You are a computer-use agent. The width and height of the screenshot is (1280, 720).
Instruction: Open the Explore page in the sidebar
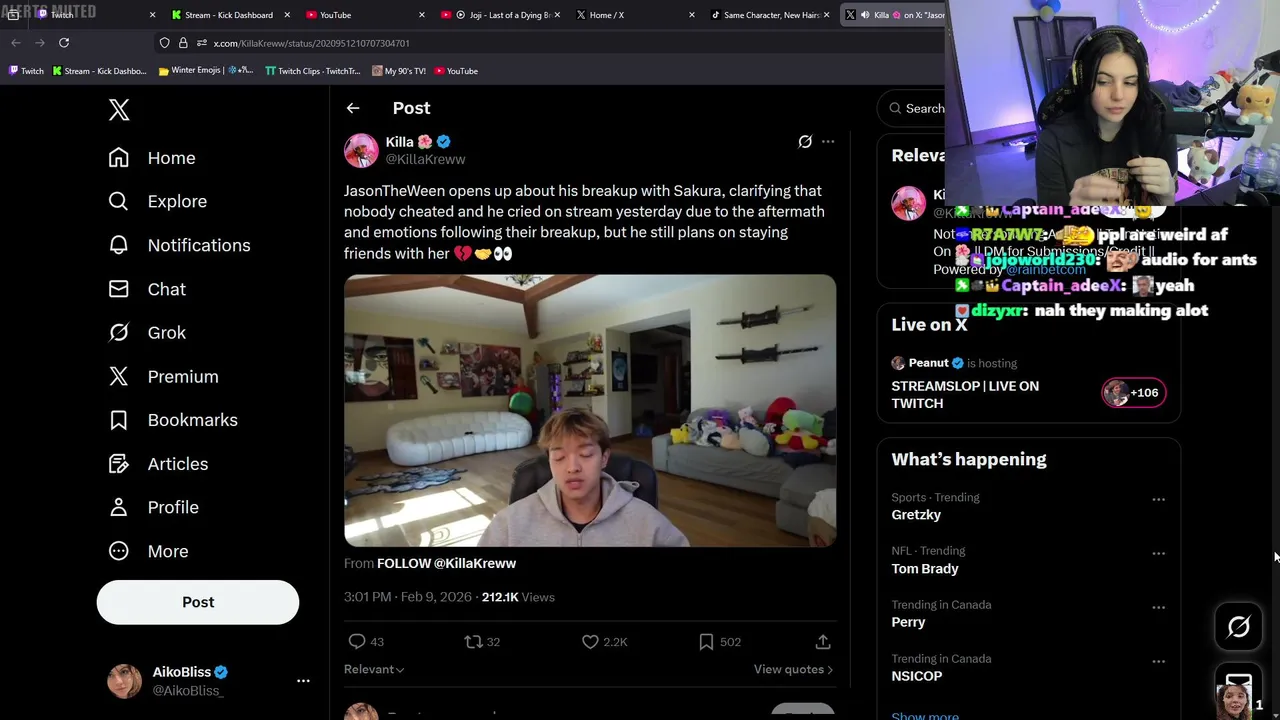coord(158,201)
